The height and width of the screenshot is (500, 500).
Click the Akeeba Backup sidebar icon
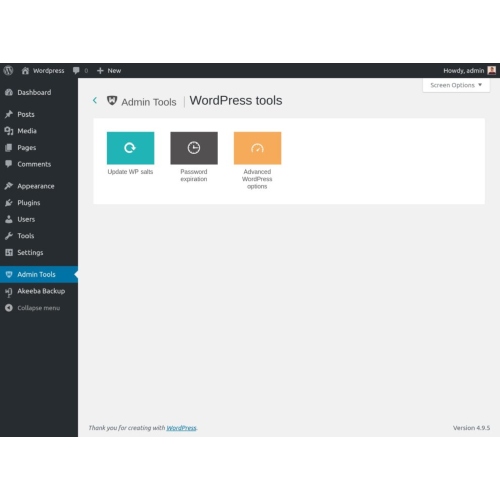pos(9,292)
